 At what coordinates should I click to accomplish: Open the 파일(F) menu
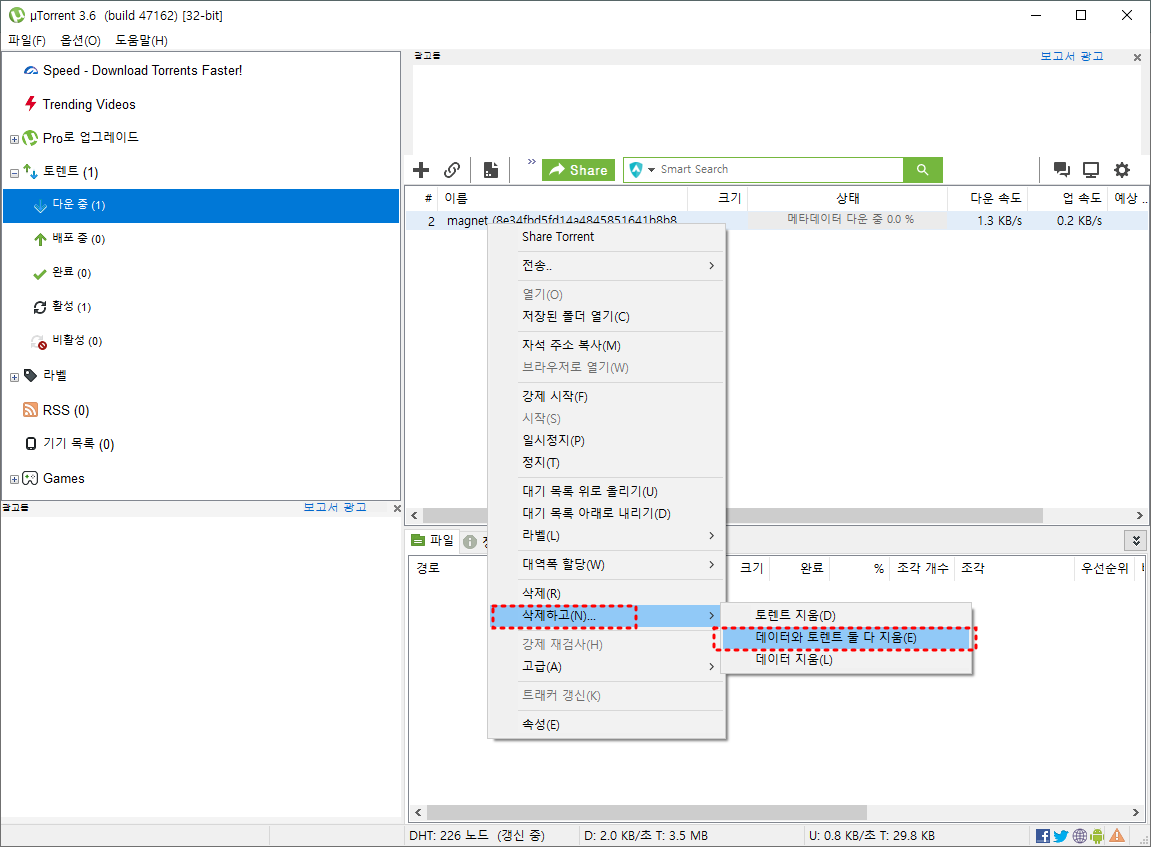point(27,40)
